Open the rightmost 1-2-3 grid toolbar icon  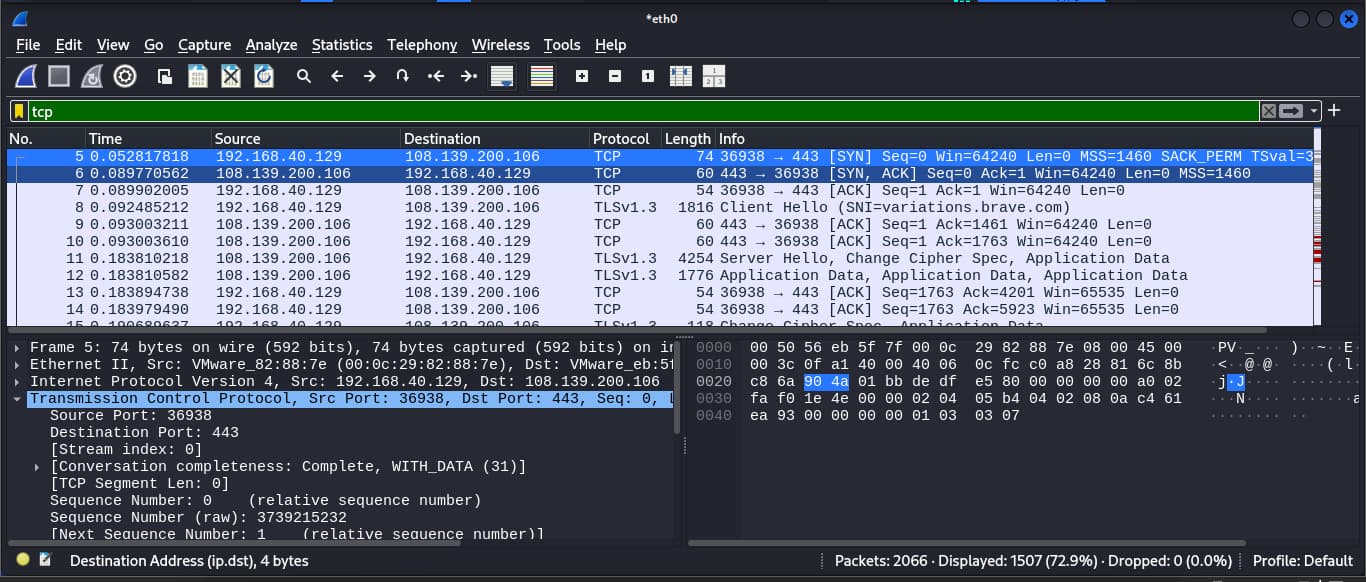(x=714, y=76)
